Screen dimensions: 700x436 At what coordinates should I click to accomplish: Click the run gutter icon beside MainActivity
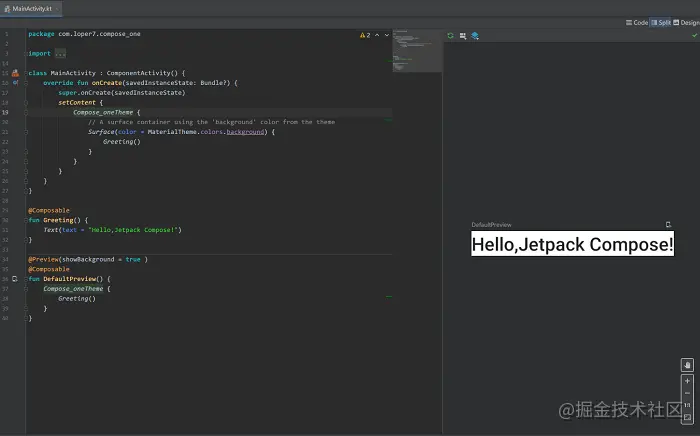[15, 73]
